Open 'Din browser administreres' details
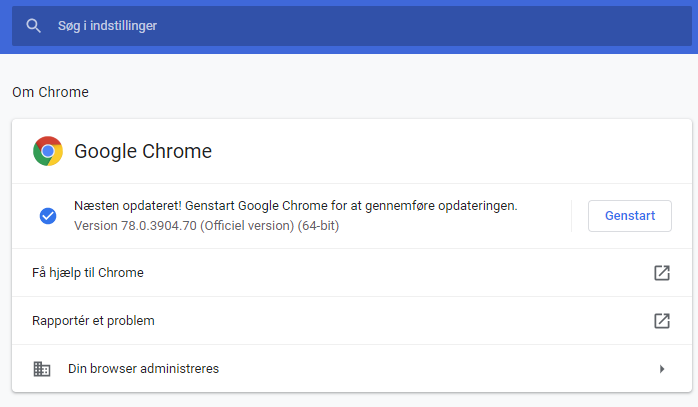The height and width of the screenshot is (407, 698). click(x=352, y=369)
